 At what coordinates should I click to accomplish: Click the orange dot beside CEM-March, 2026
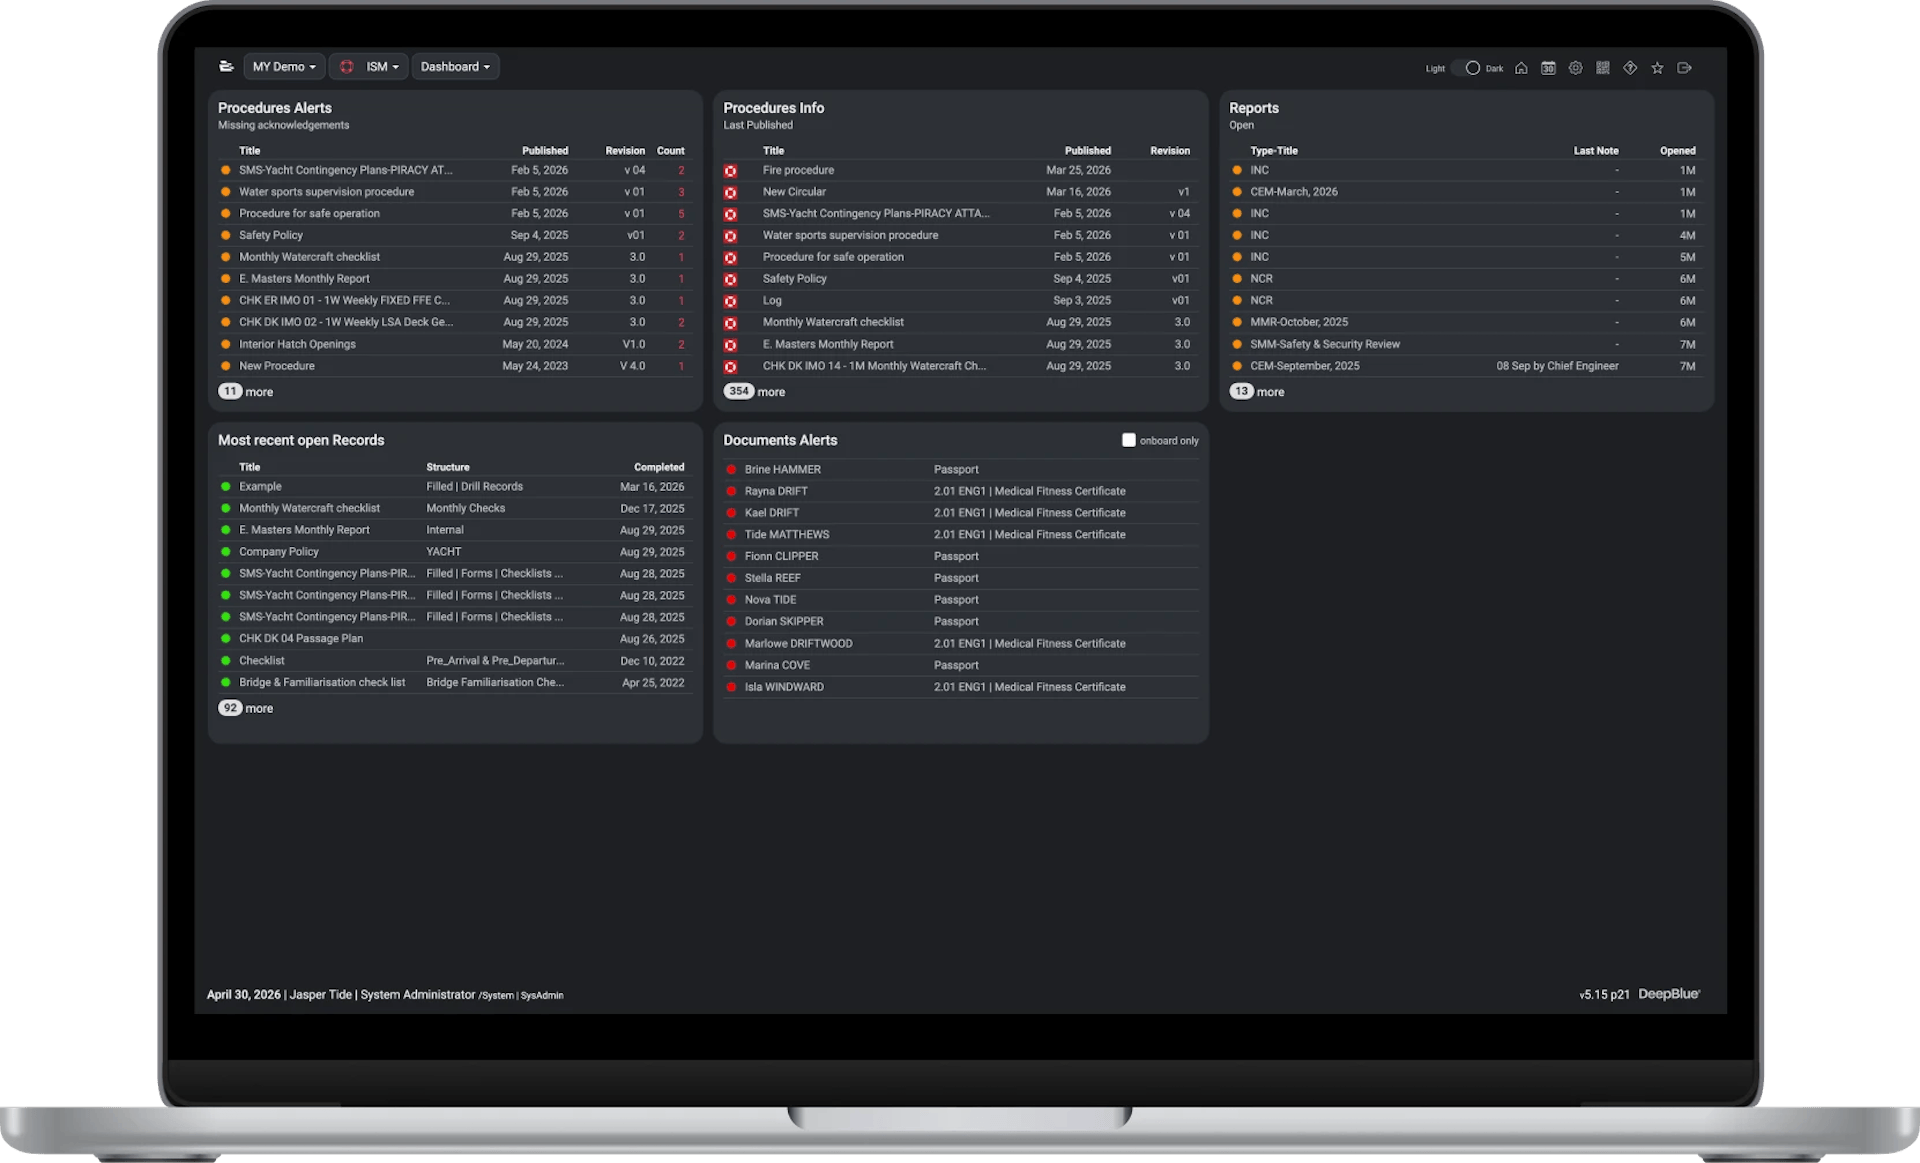click(1237, 192)
